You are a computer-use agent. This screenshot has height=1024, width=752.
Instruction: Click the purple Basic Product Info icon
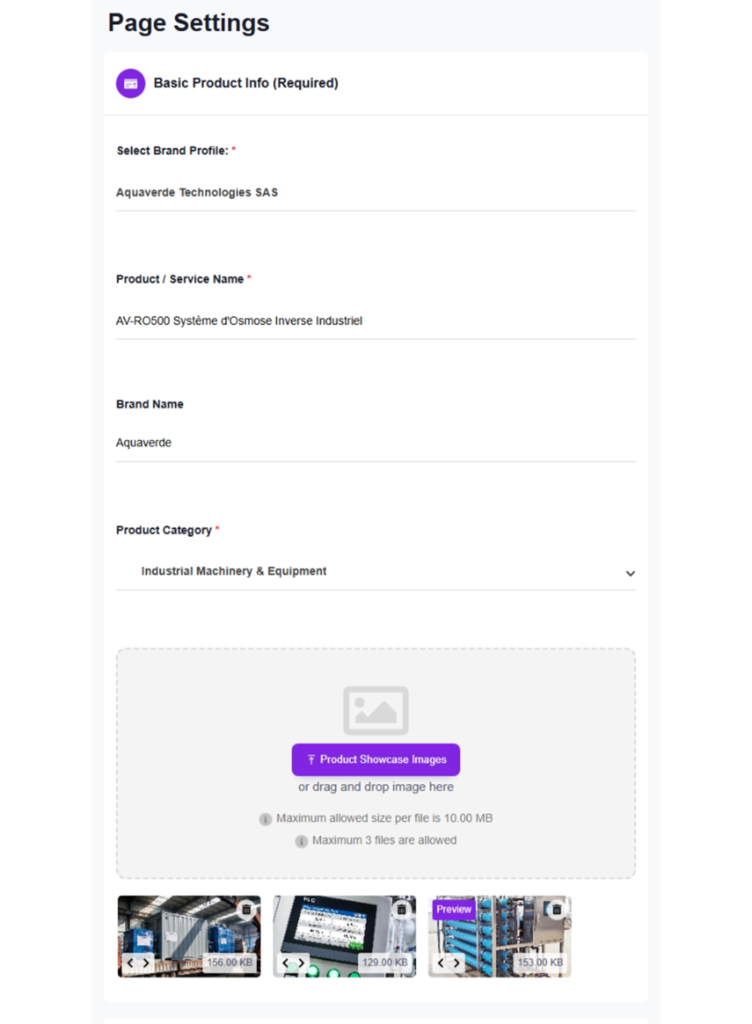coord(131,83)
